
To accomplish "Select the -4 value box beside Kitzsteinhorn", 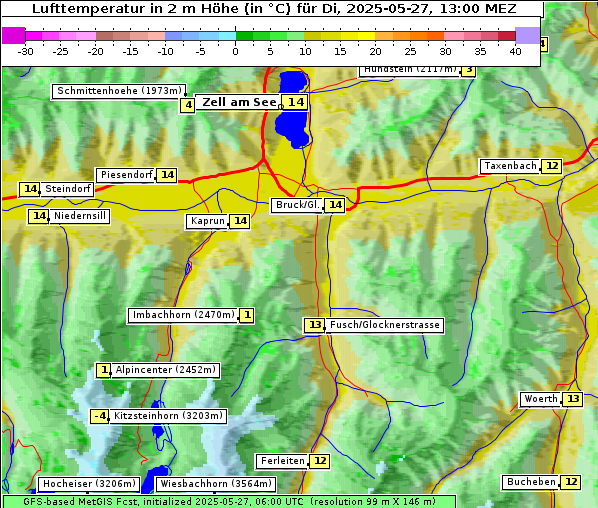I will click(100, 416).
